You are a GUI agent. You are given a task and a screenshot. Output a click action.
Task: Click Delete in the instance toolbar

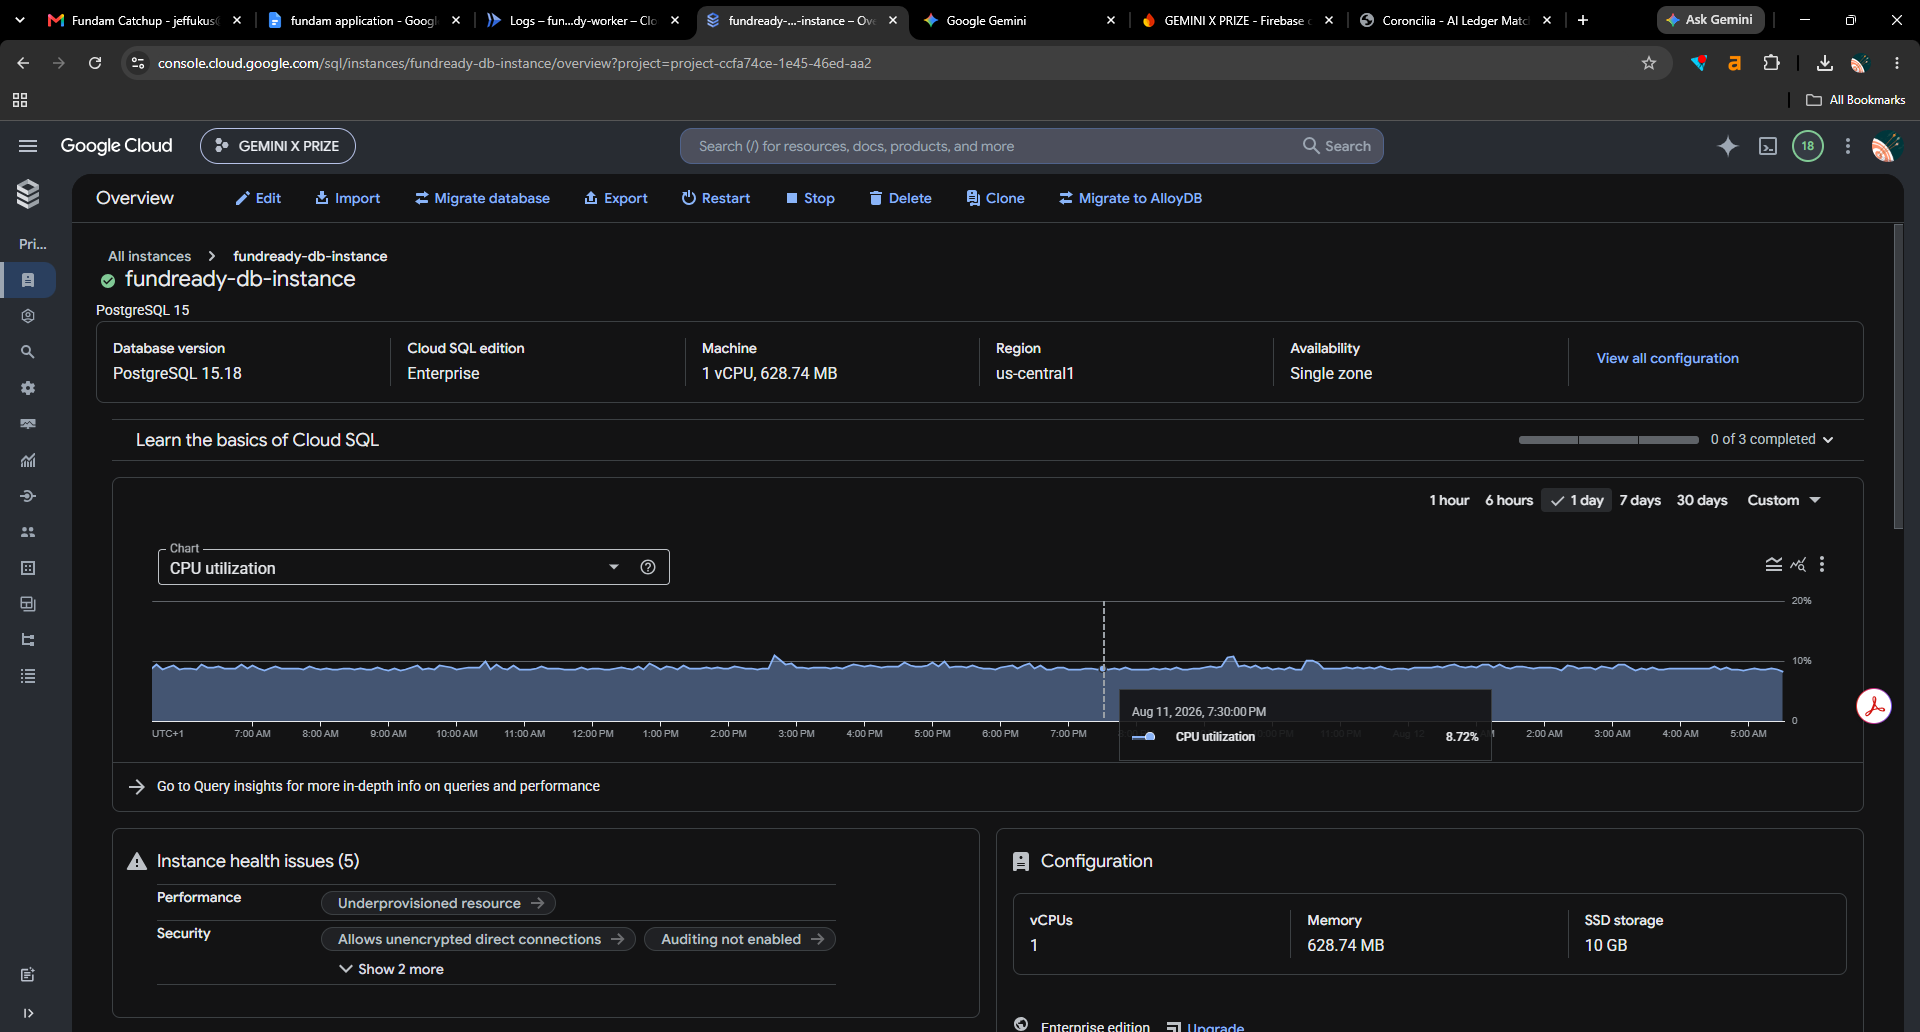900,198
